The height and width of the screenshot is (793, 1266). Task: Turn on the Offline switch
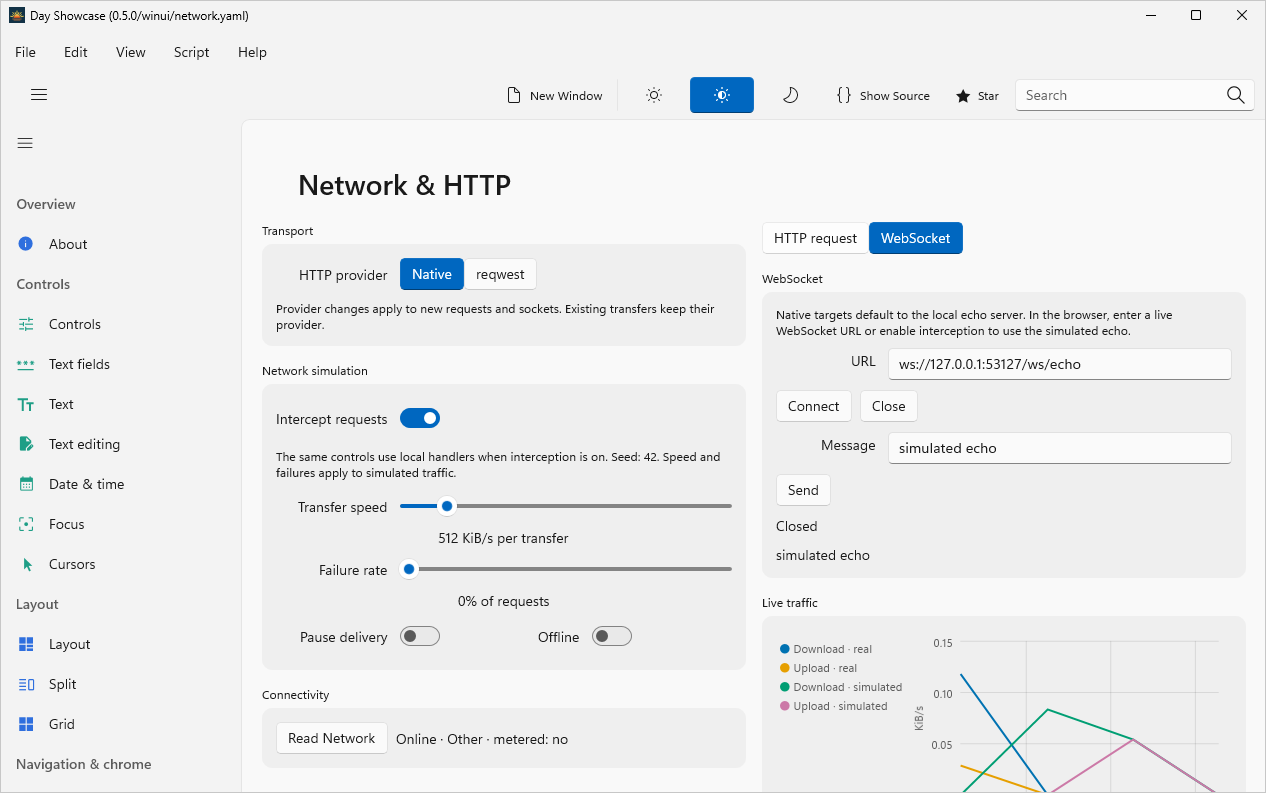[612, 636]
